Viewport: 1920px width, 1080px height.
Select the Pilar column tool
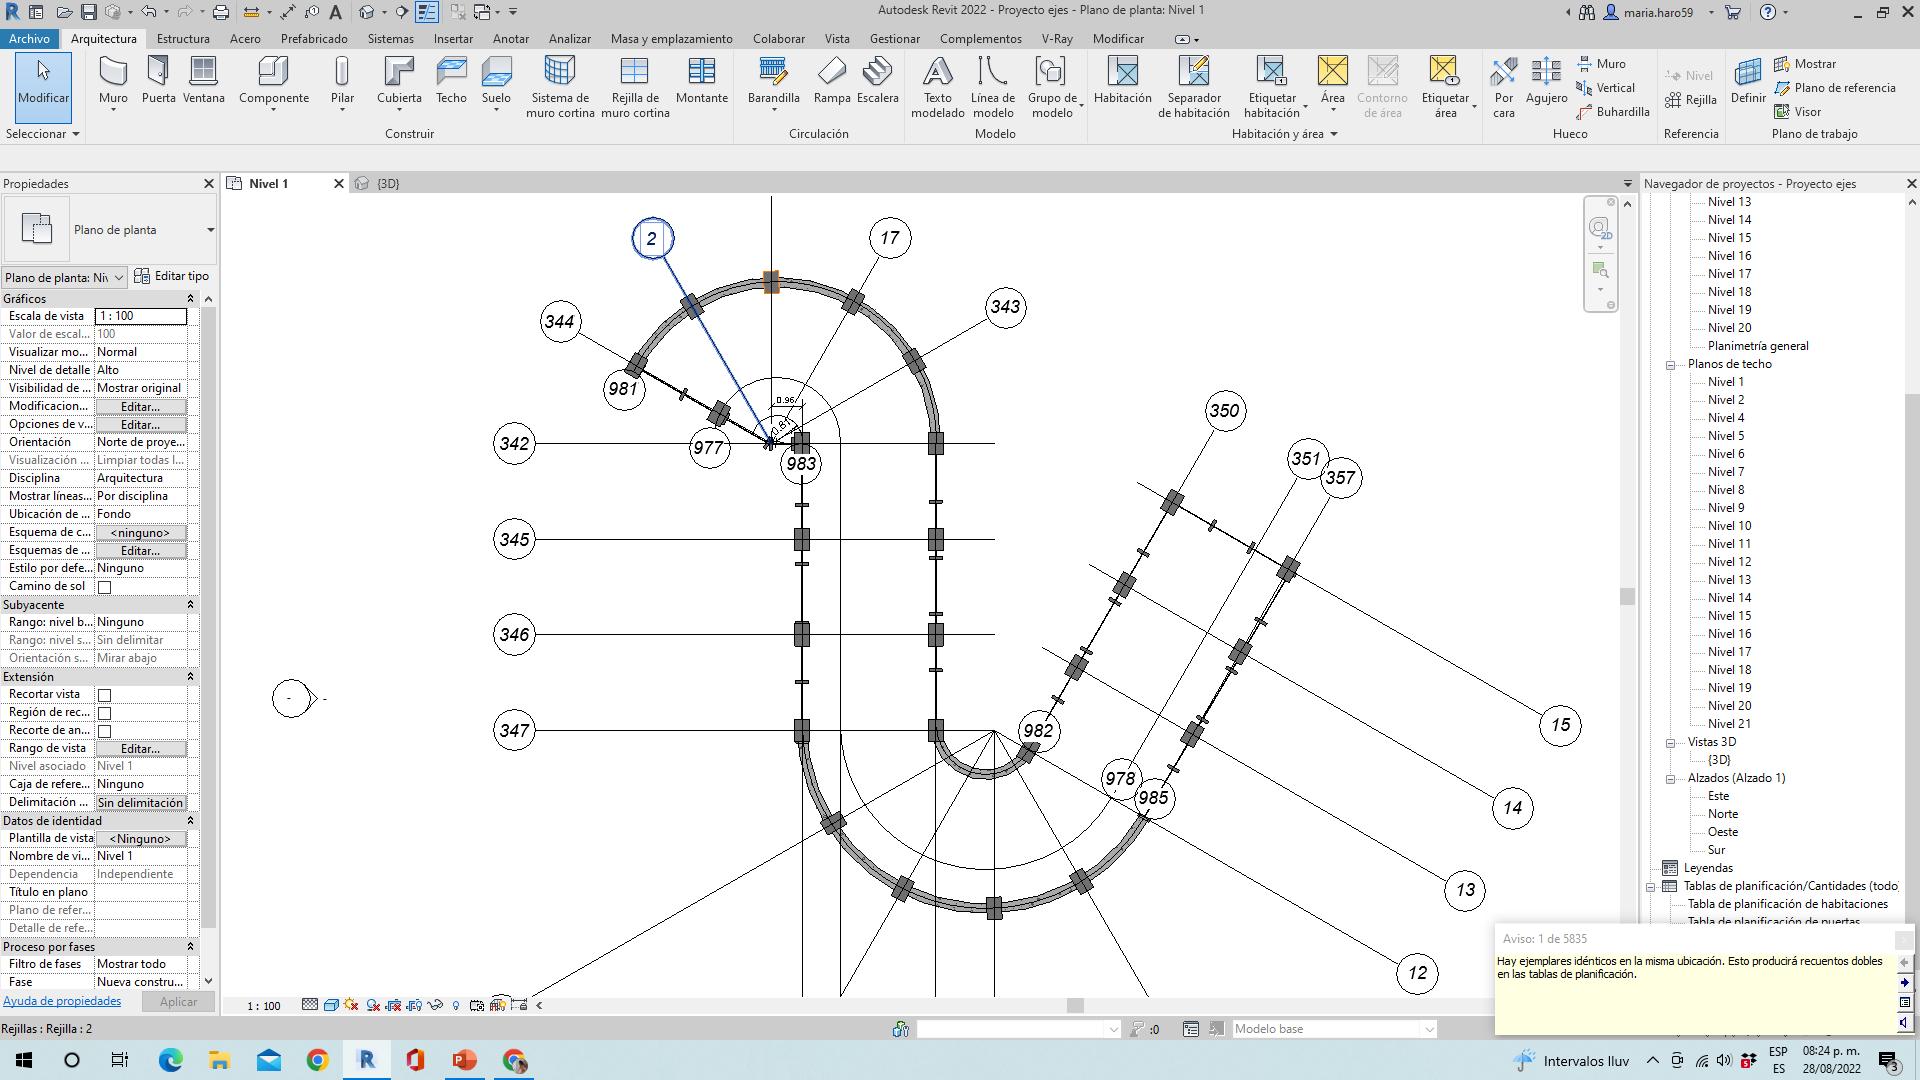click(x=342, y=81)
